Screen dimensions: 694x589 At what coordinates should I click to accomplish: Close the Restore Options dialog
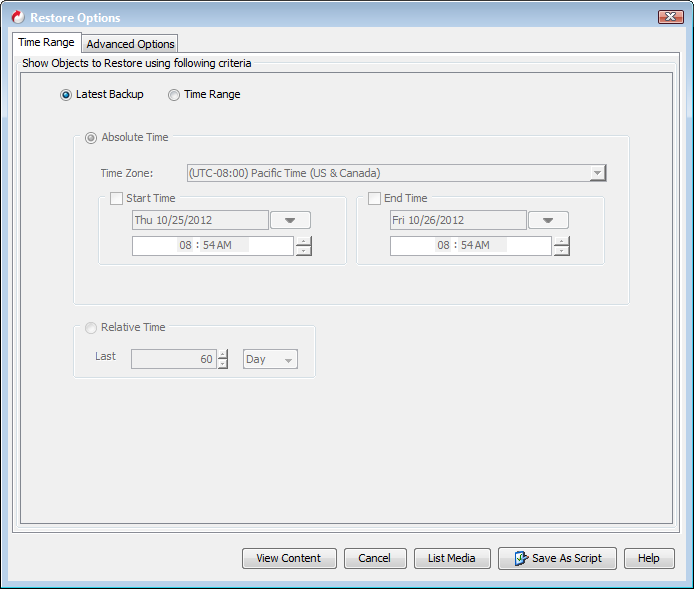[x=670, y=17]
